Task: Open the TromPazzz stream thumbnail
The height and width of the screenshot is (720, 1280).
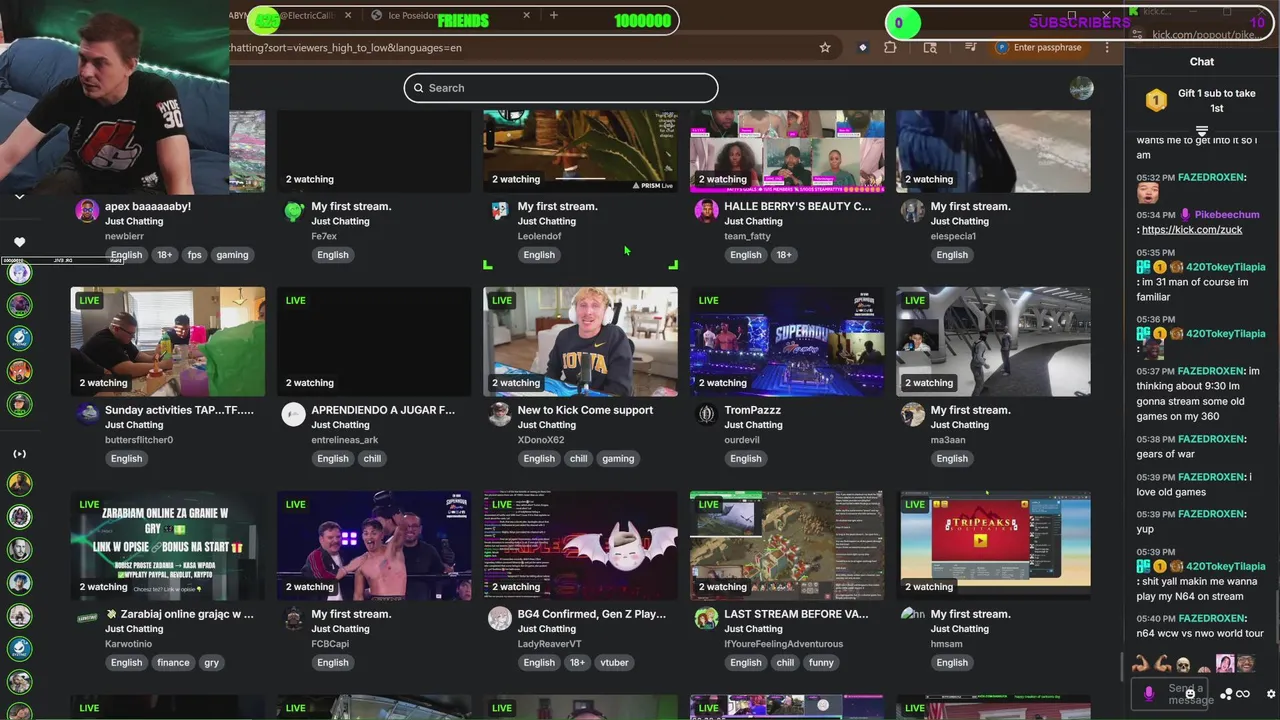Action: coord(787,342)
